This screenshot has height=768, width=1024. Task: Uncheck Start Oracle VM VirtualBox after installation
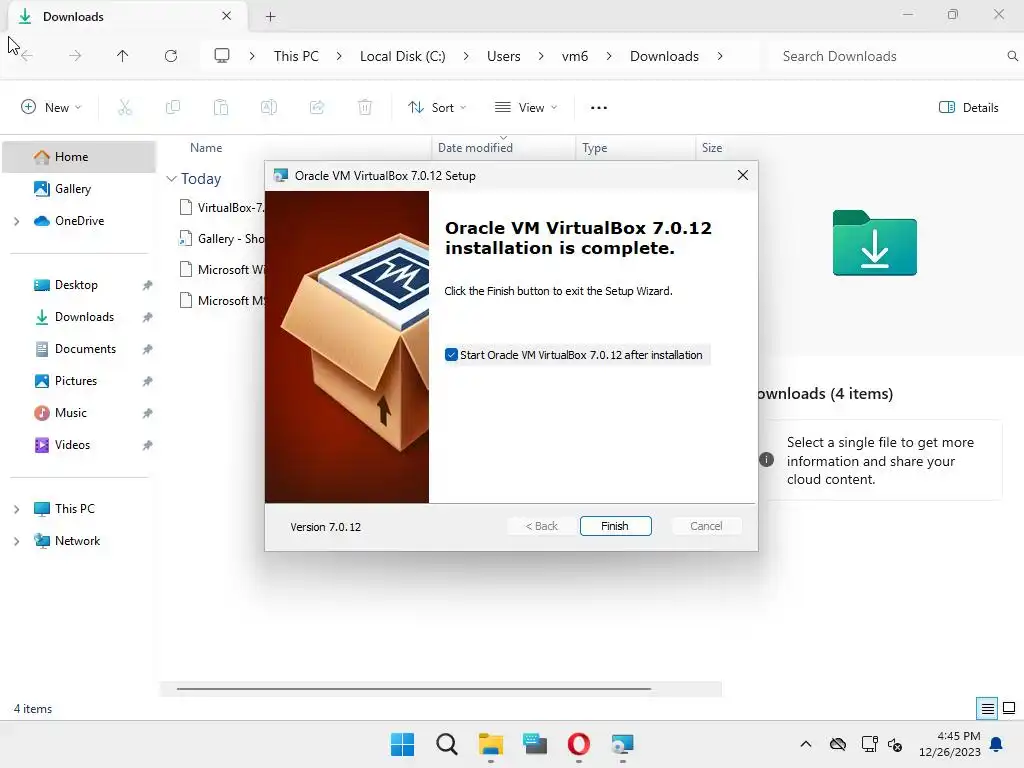[451, 355]
